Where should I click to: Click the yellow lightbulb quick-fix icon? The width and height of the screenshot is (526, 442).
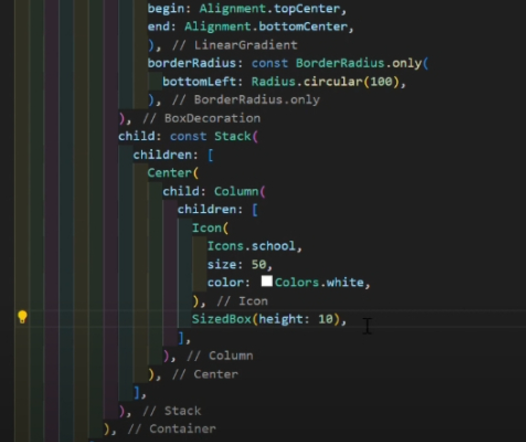(22, 317)
